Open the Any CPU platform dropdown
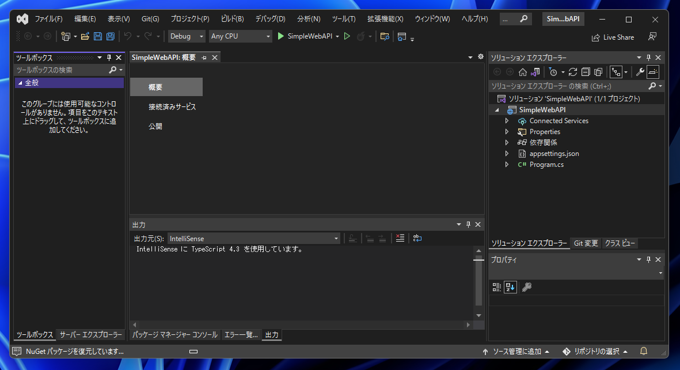Image resolution: width=680 pixels, height=370 pixels. [240, 36]
